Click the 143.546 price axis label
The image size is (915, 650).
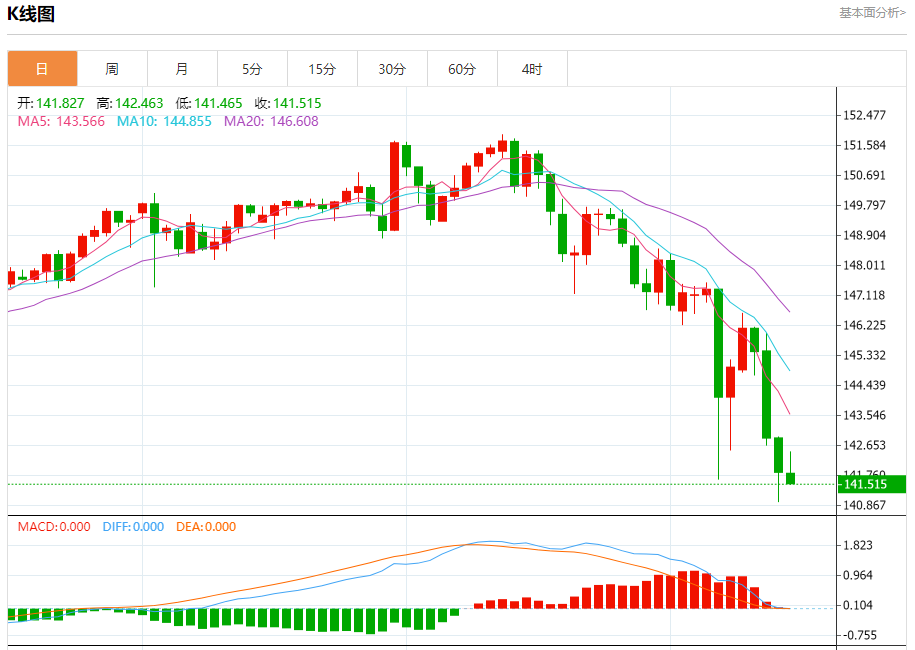864,415
